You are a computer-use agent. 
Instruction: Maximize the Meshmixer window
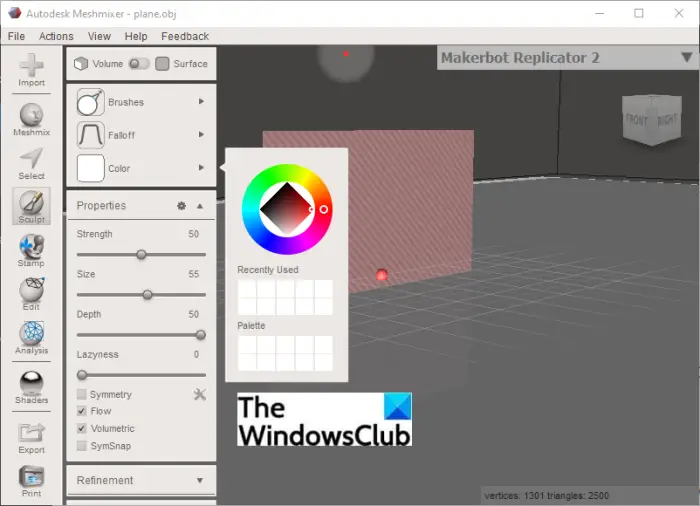point(639,13)
